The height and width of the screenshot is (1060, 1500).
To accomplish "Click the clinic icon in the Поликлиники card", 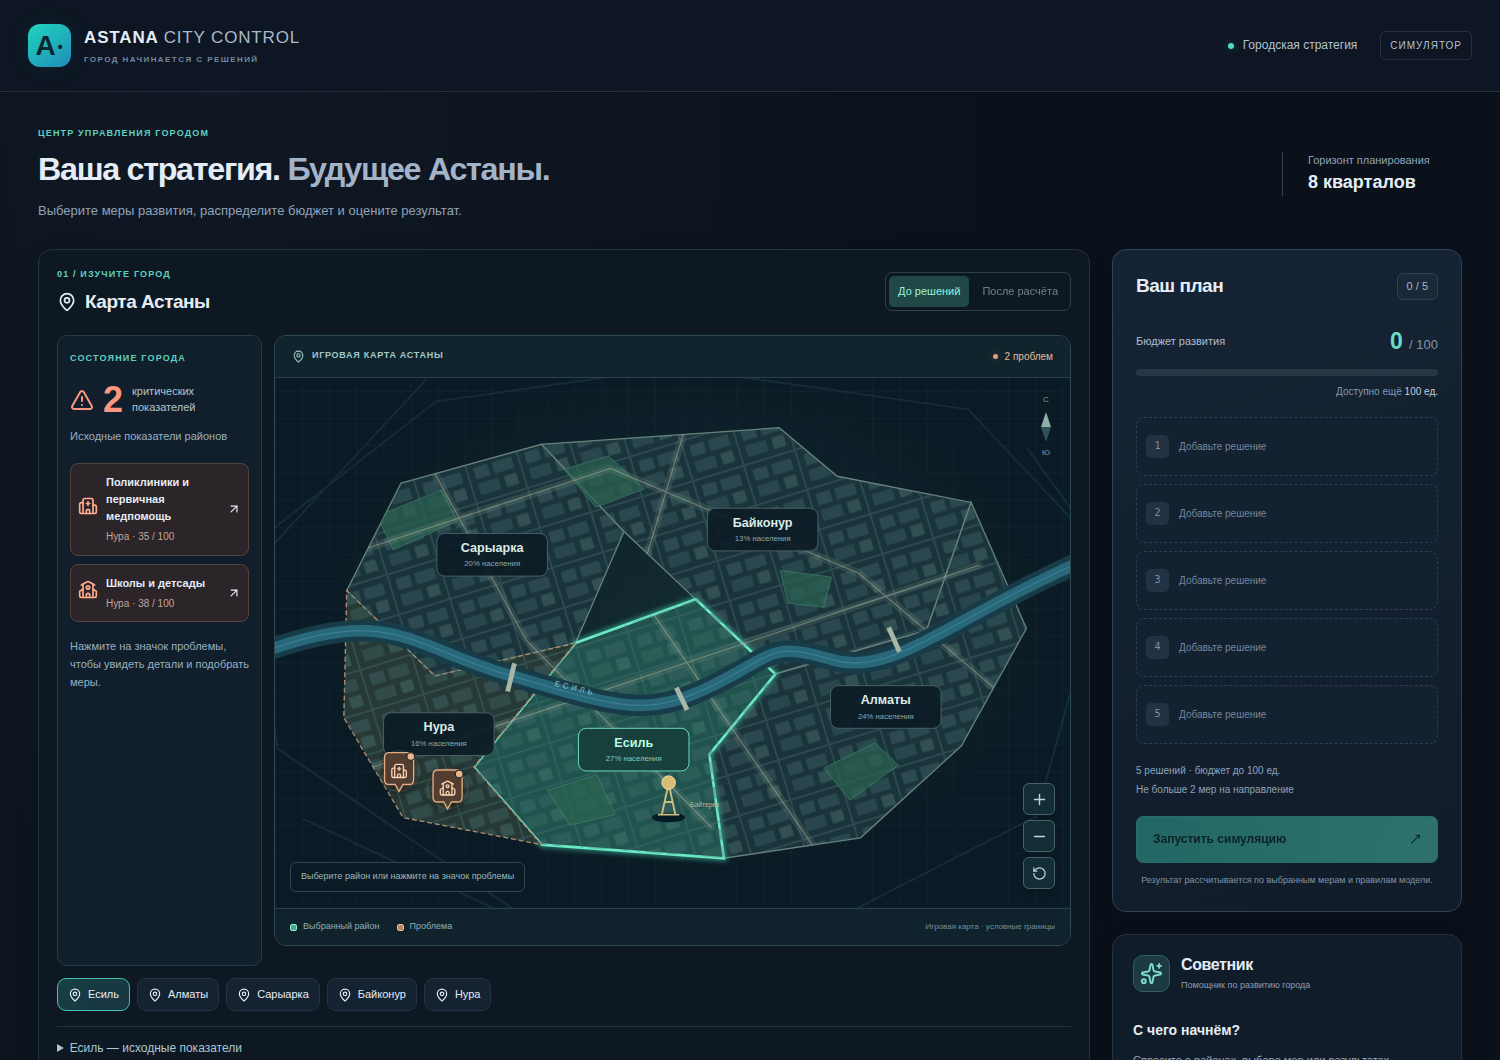I will (x=88, y=507).
